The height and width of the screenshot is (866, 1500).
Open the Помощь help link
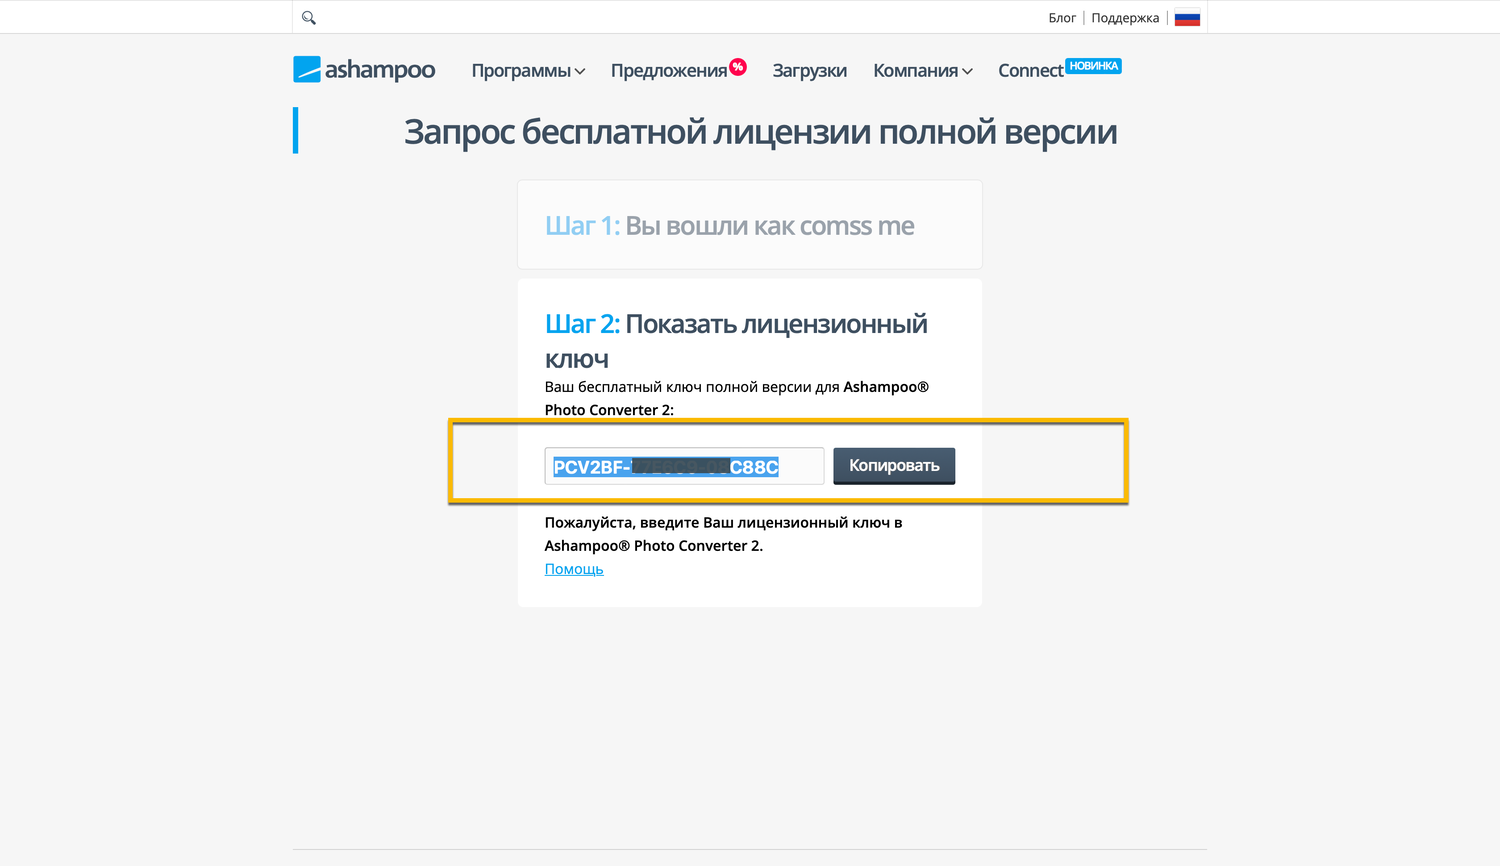(x=574, y=569)
